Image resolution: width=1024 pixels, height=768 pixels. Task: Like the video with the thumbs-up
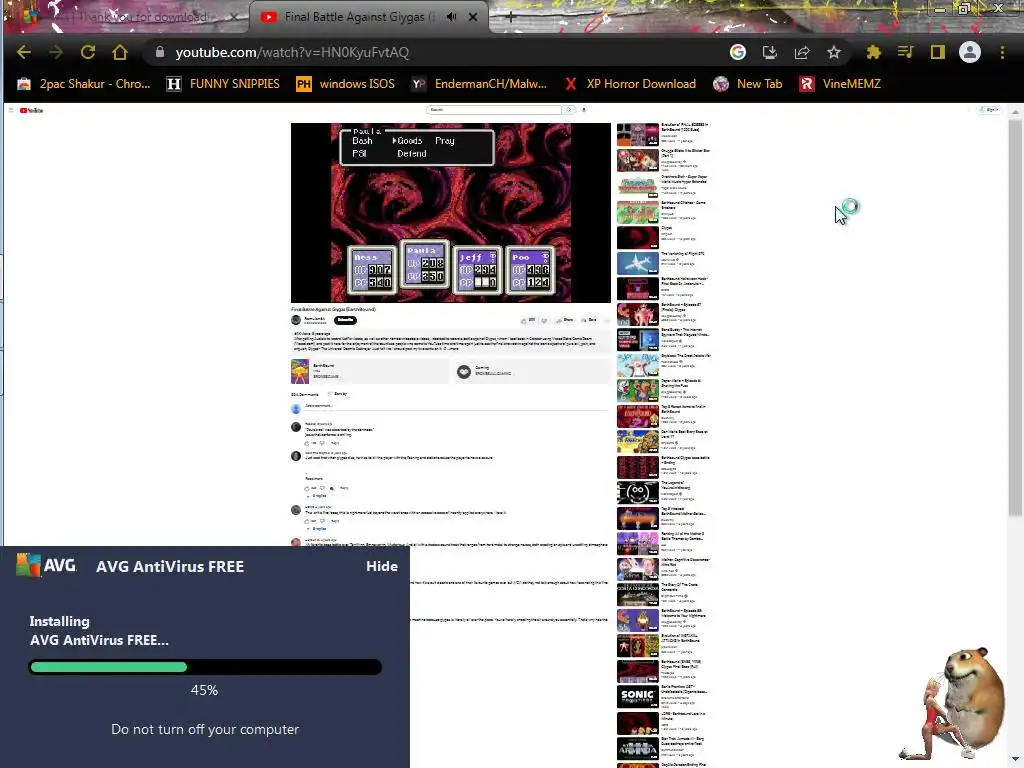coord(528,320)
